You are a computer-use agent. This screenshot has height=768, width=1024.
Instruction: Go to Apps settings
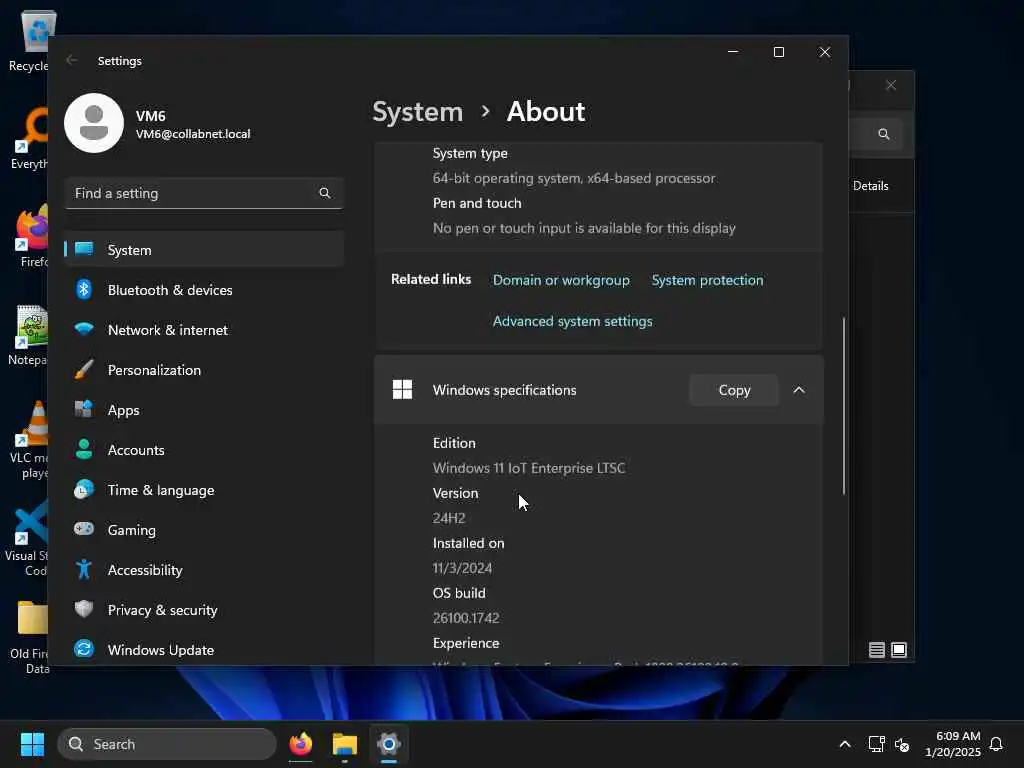coord(204,410)
